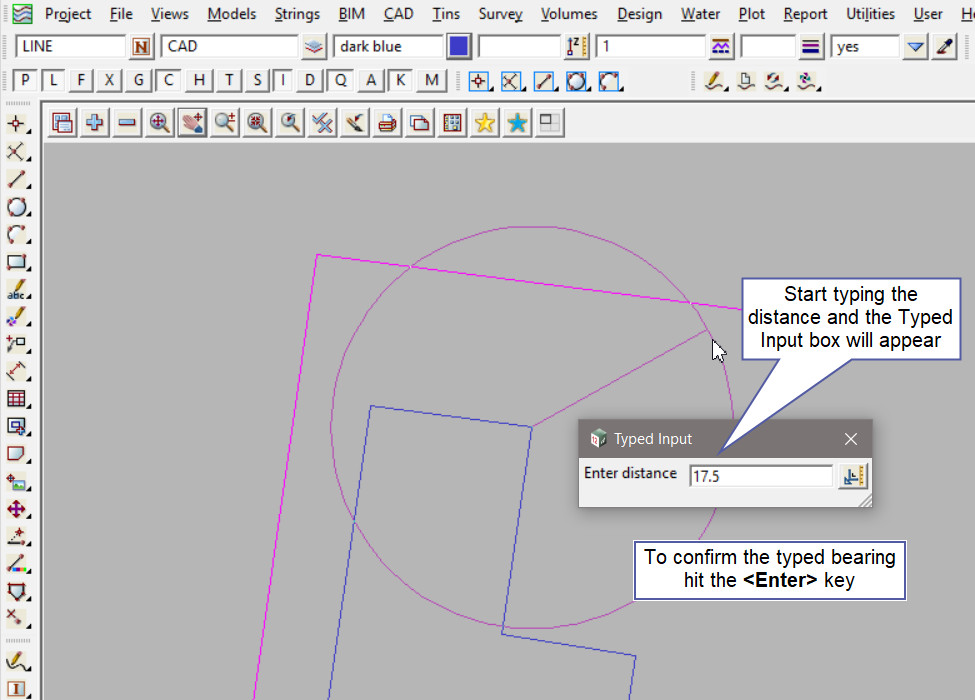Click the measure button beside Enter distance
The image size is (975, 700).
pyautogui.click(x=853, y=477)
